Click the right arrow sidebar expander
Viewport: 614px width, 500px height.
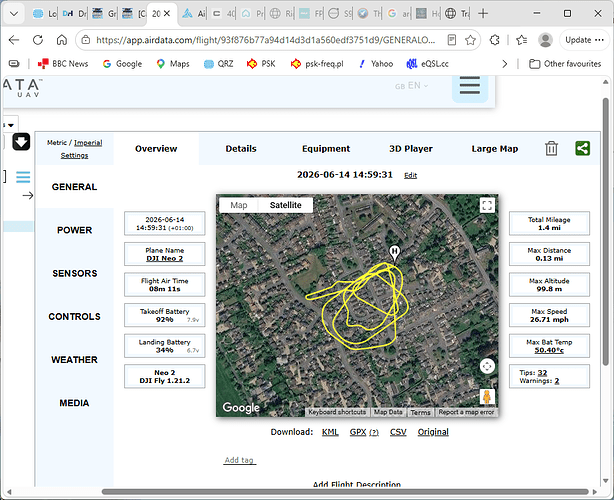coord(28,195)
